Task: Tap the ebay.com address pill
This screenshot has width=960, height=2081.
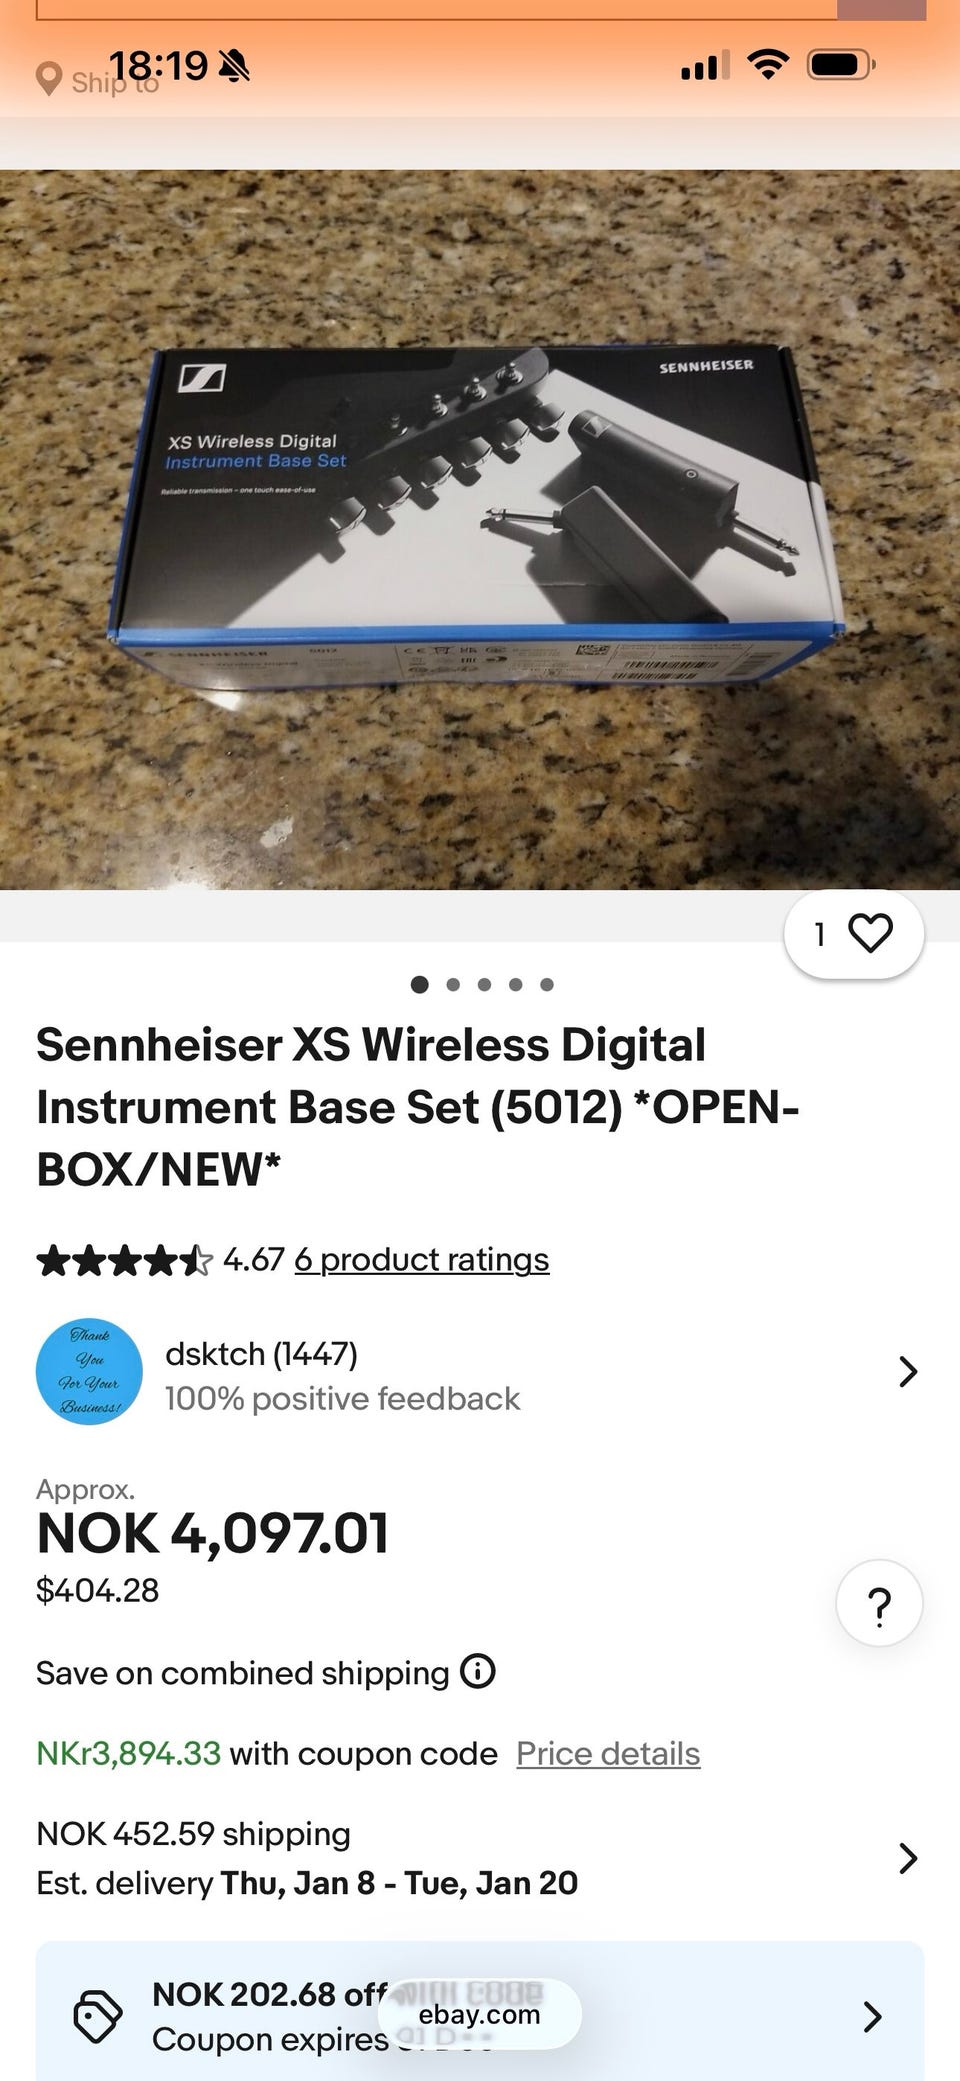Action: [480, 2014]
